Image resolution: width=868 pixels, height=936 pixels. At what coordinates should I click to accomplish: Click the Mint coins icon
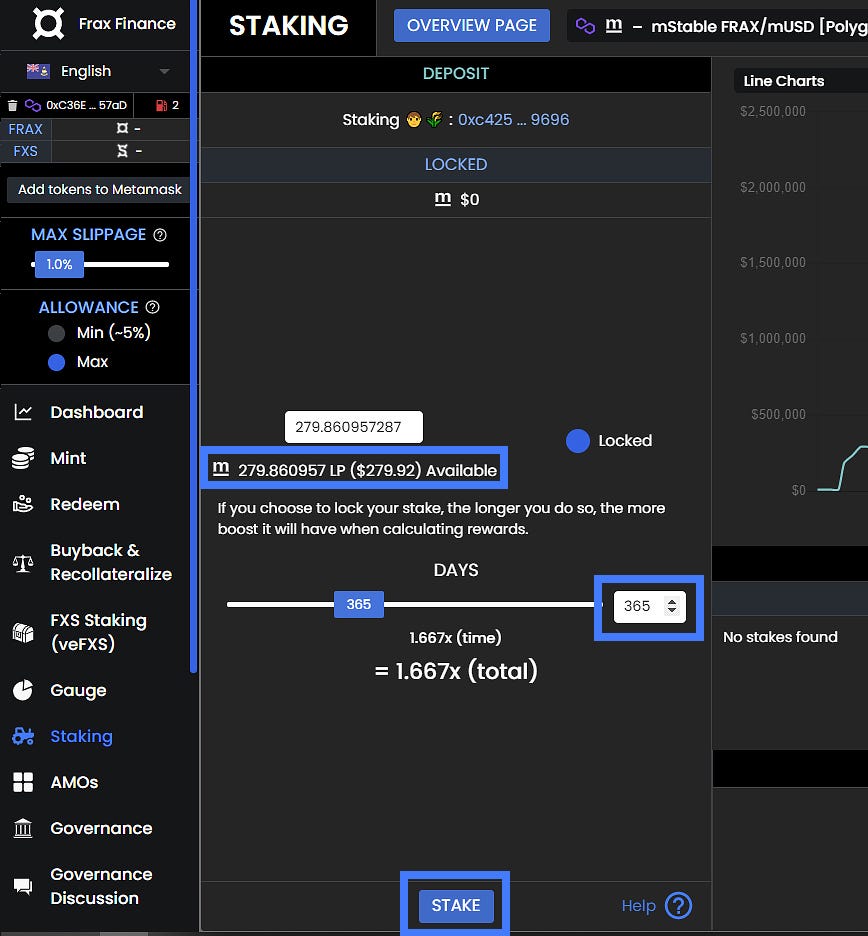coord(23,458)
